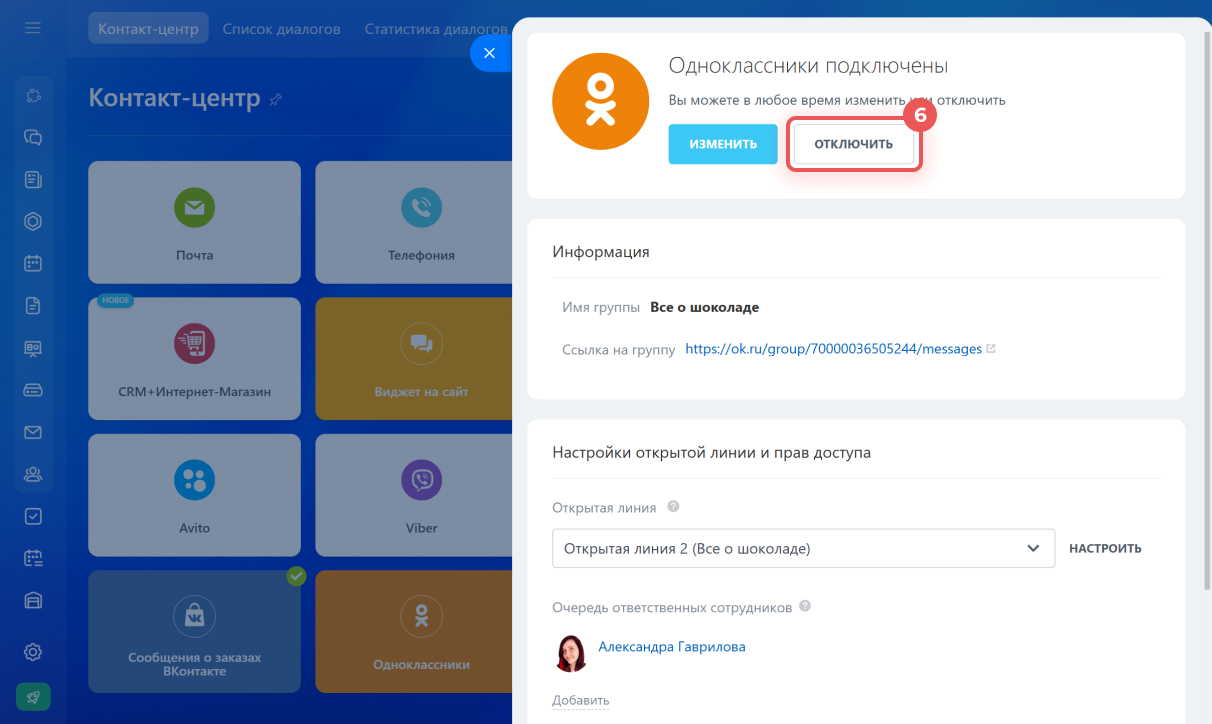Open the documents page icon in the sidebar
Image resolution: width=1212 pixels, height=724 pixels.
coord(33,306)
